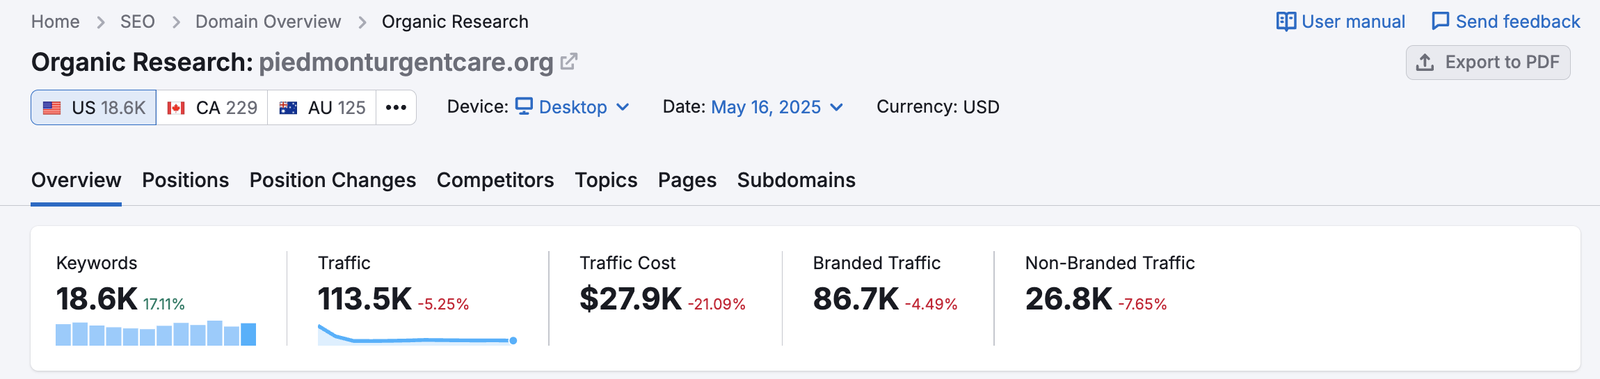1600x379 pixels.
Task: Click the desktop monitor device icon
Action: (x=524, y=106)
